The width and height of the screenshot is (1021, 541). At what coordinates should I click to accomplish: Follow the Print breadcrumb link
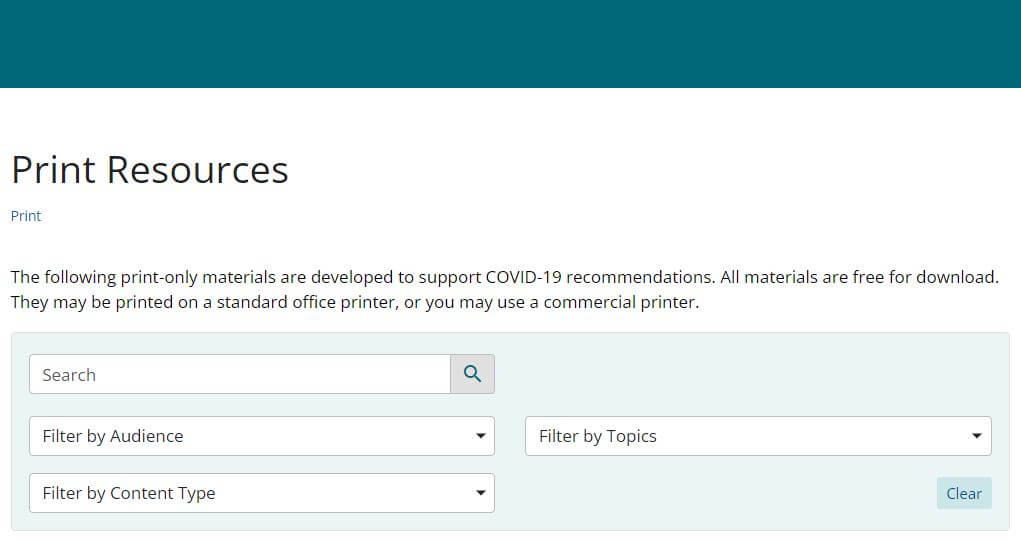[x=26, y=216]
